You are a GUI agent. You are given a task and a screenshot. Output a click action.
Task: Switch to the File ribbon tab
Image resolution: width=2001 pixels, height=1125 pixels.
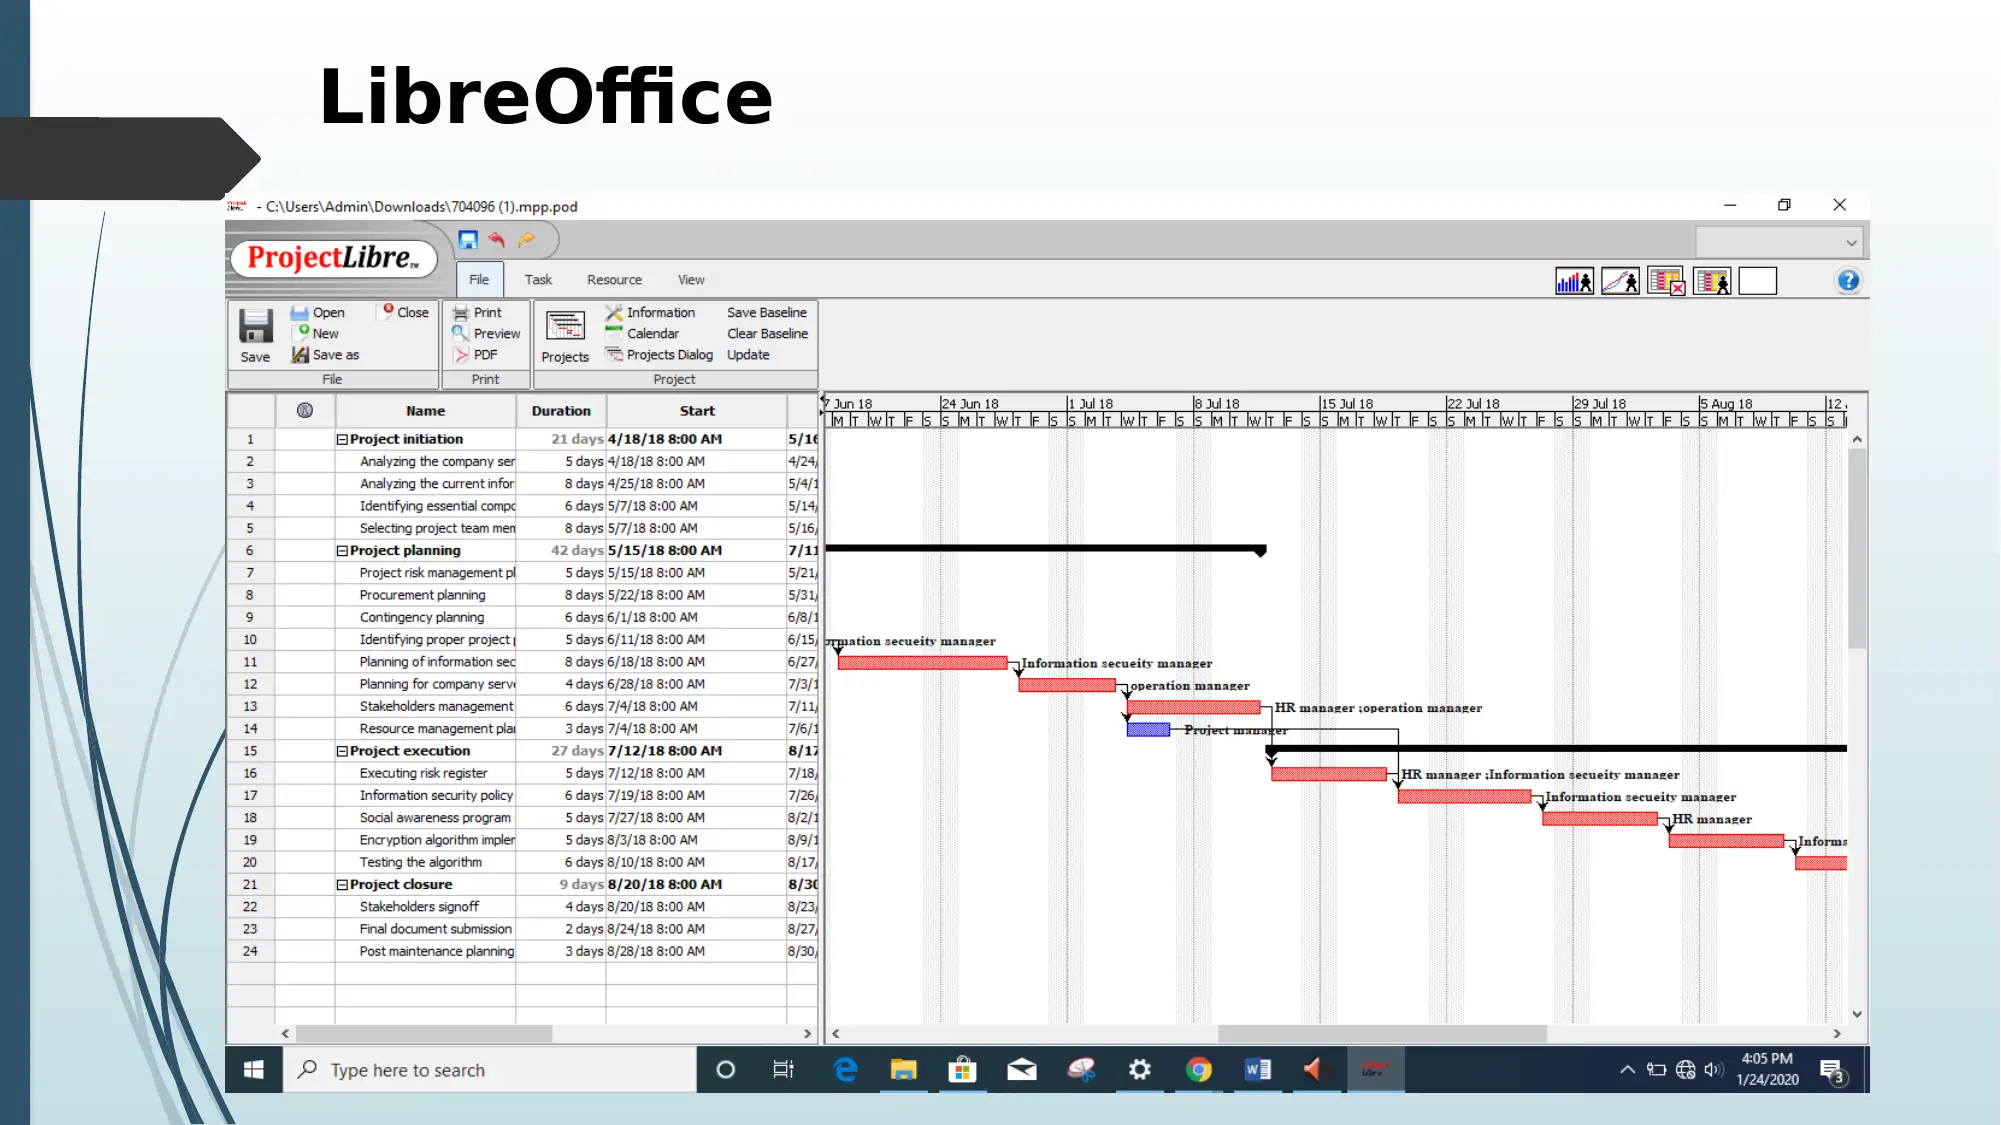pyautogui.click(x=479, y=280)
